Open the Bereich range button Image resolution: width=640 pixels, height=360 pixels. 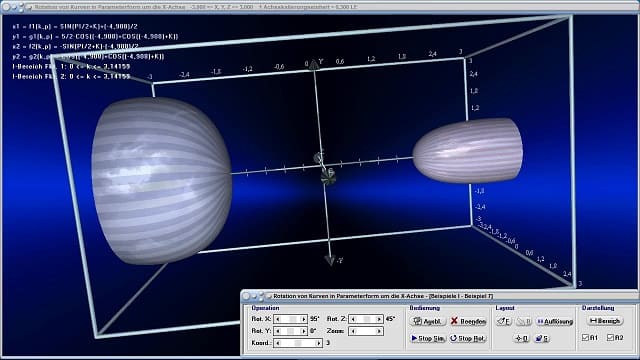click(605, 321)
